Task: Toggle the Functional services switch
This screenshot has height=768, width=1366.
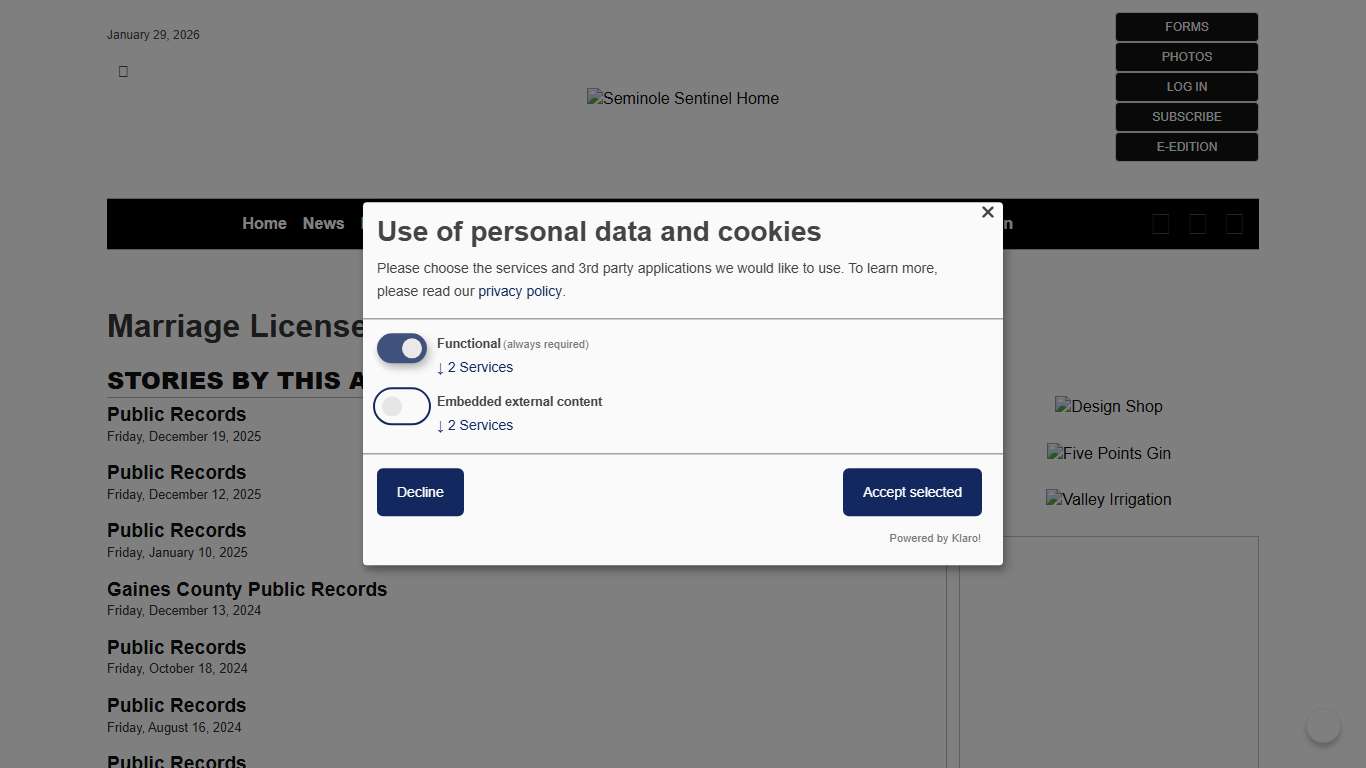Action: pos(402,349)
